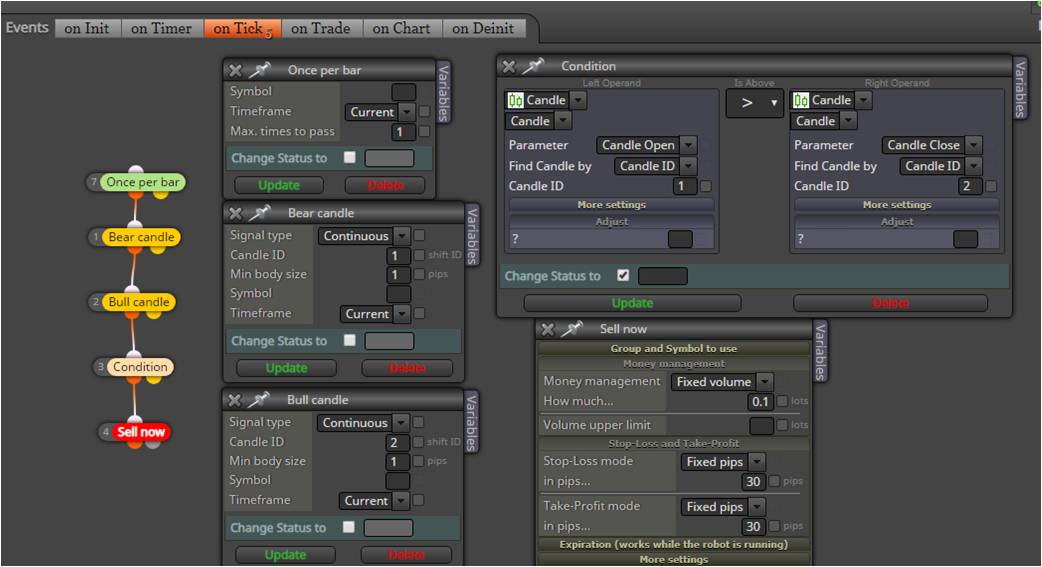This screenshot has width=1042, height=567.
Task: Close the Bull candle panel
Action: (x=235, y=399)
